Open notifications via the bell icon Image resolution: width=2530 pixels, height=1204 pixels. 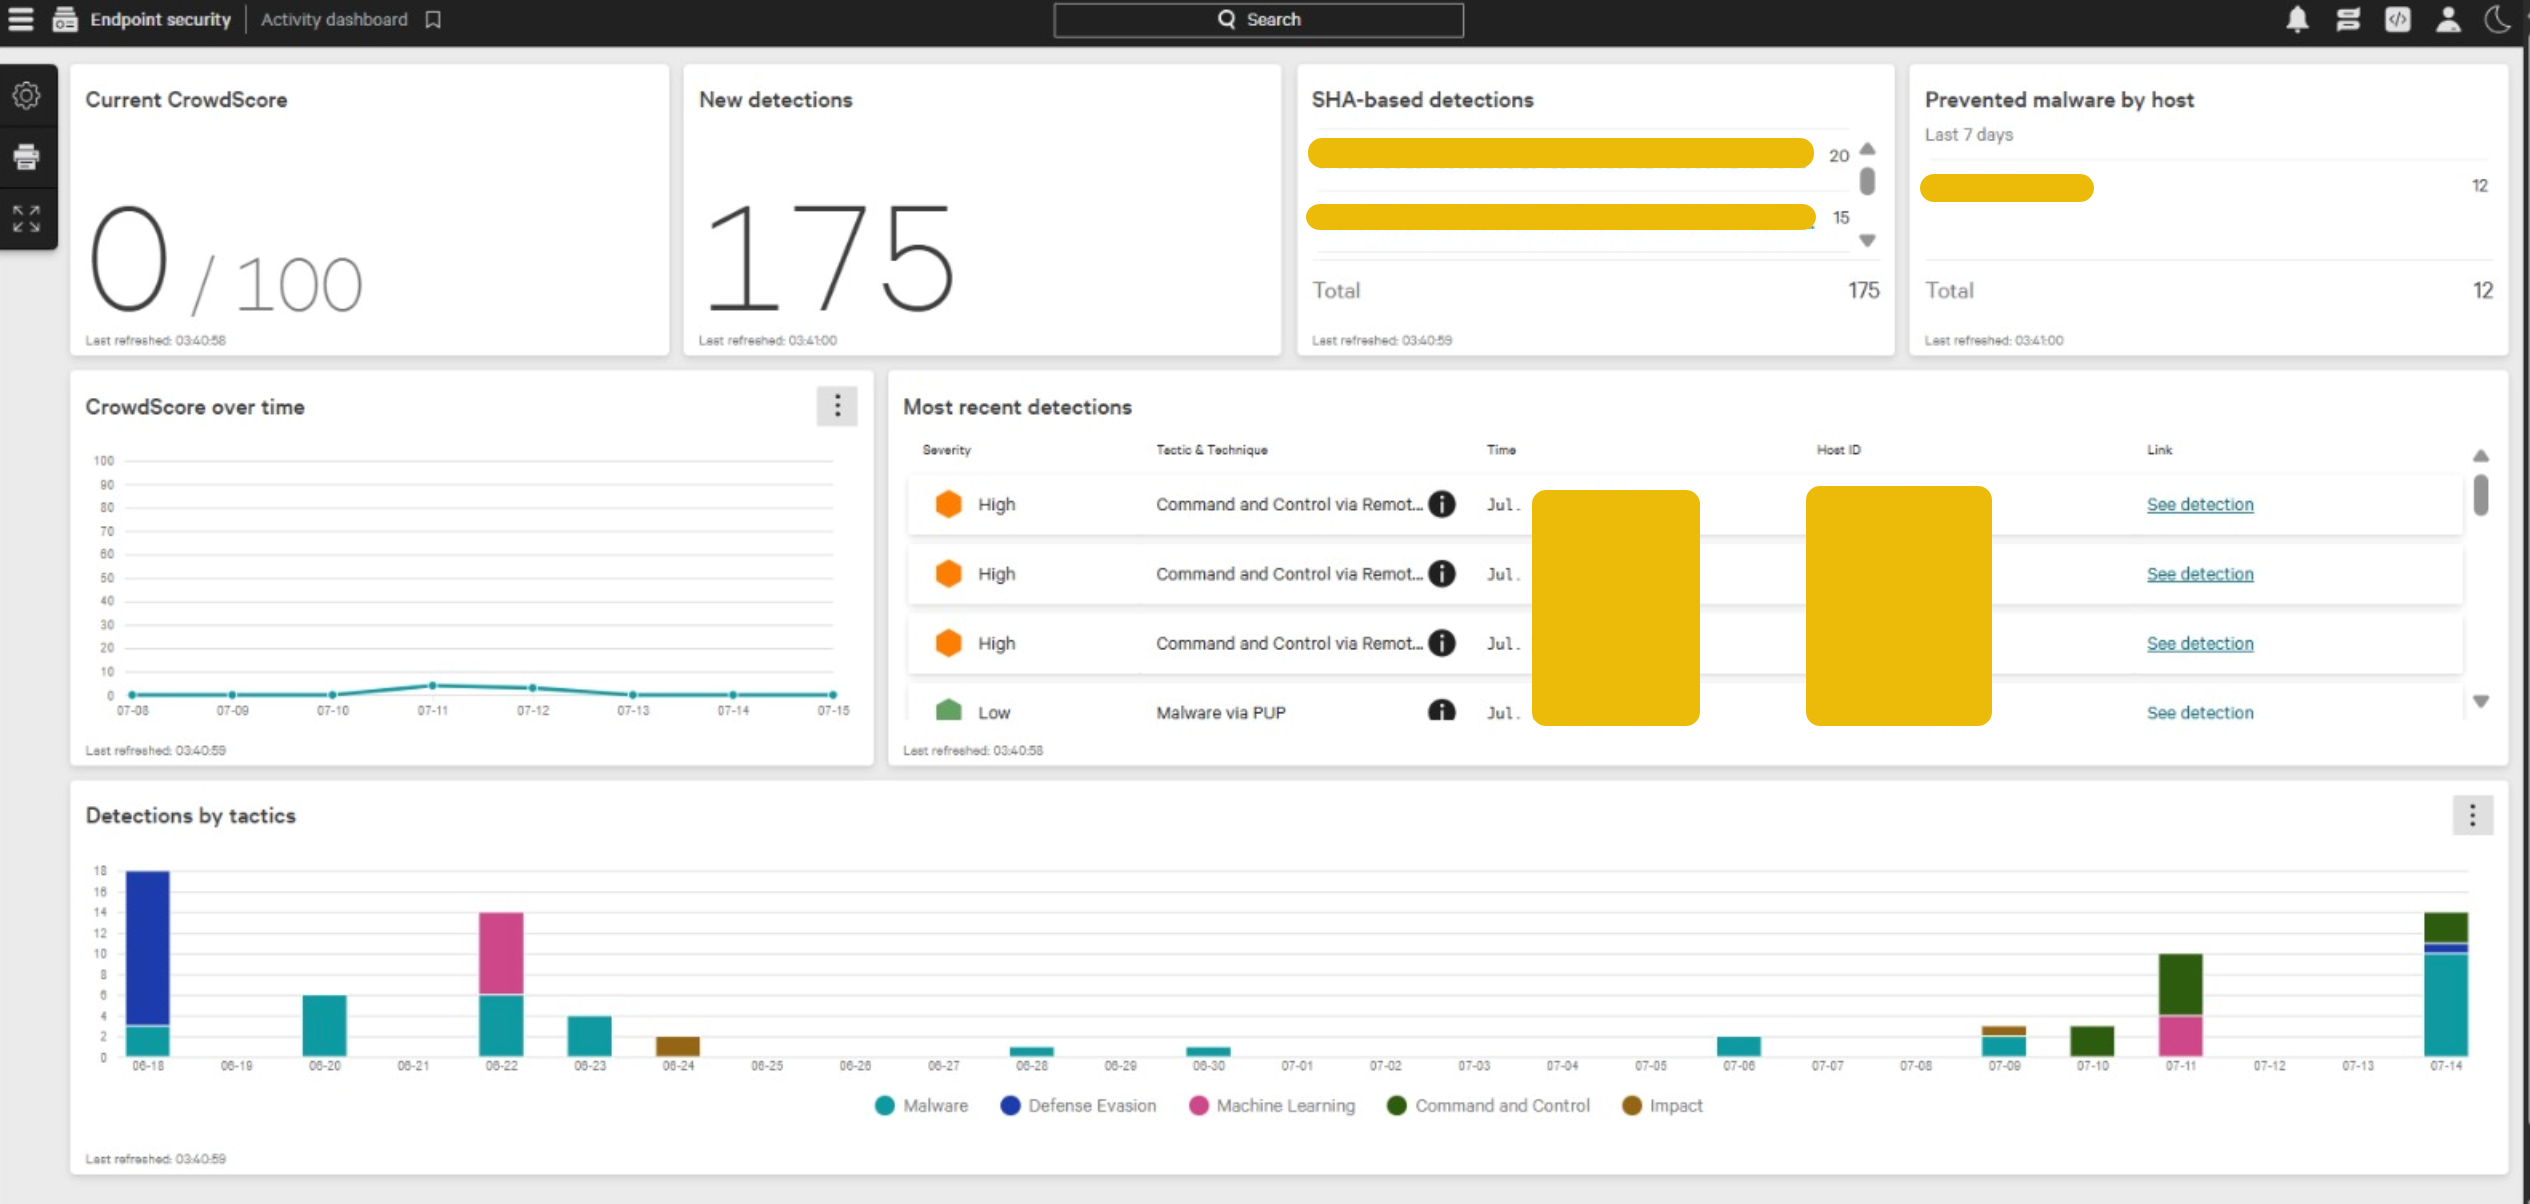point(2296,19)
